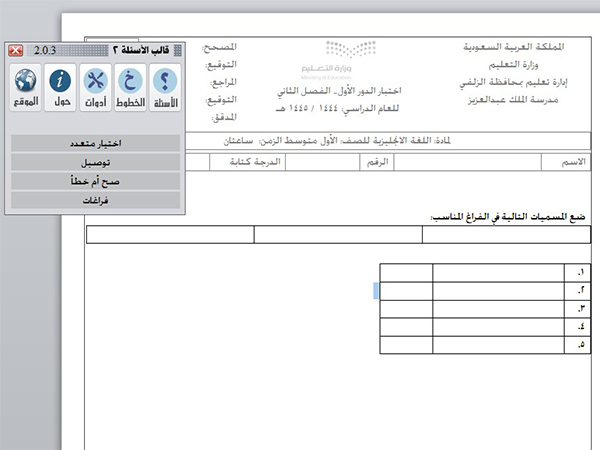The width and height of the screenshot is (600, 450).
Task: Insert a توصيل (matching) question
Action: click(x=95, y=162)
